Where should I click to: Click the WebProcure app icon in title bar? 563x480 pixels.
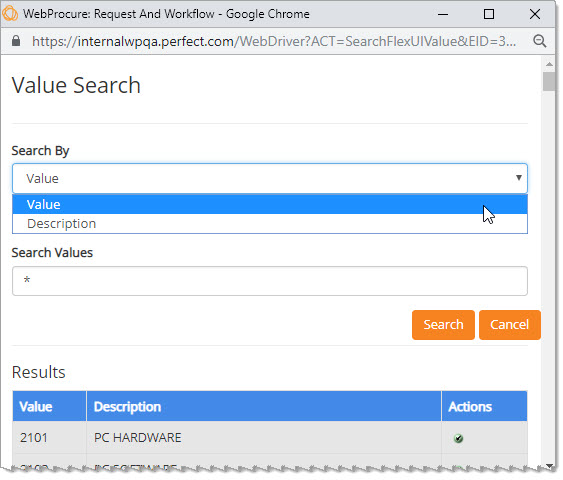[x=10, y=14]
